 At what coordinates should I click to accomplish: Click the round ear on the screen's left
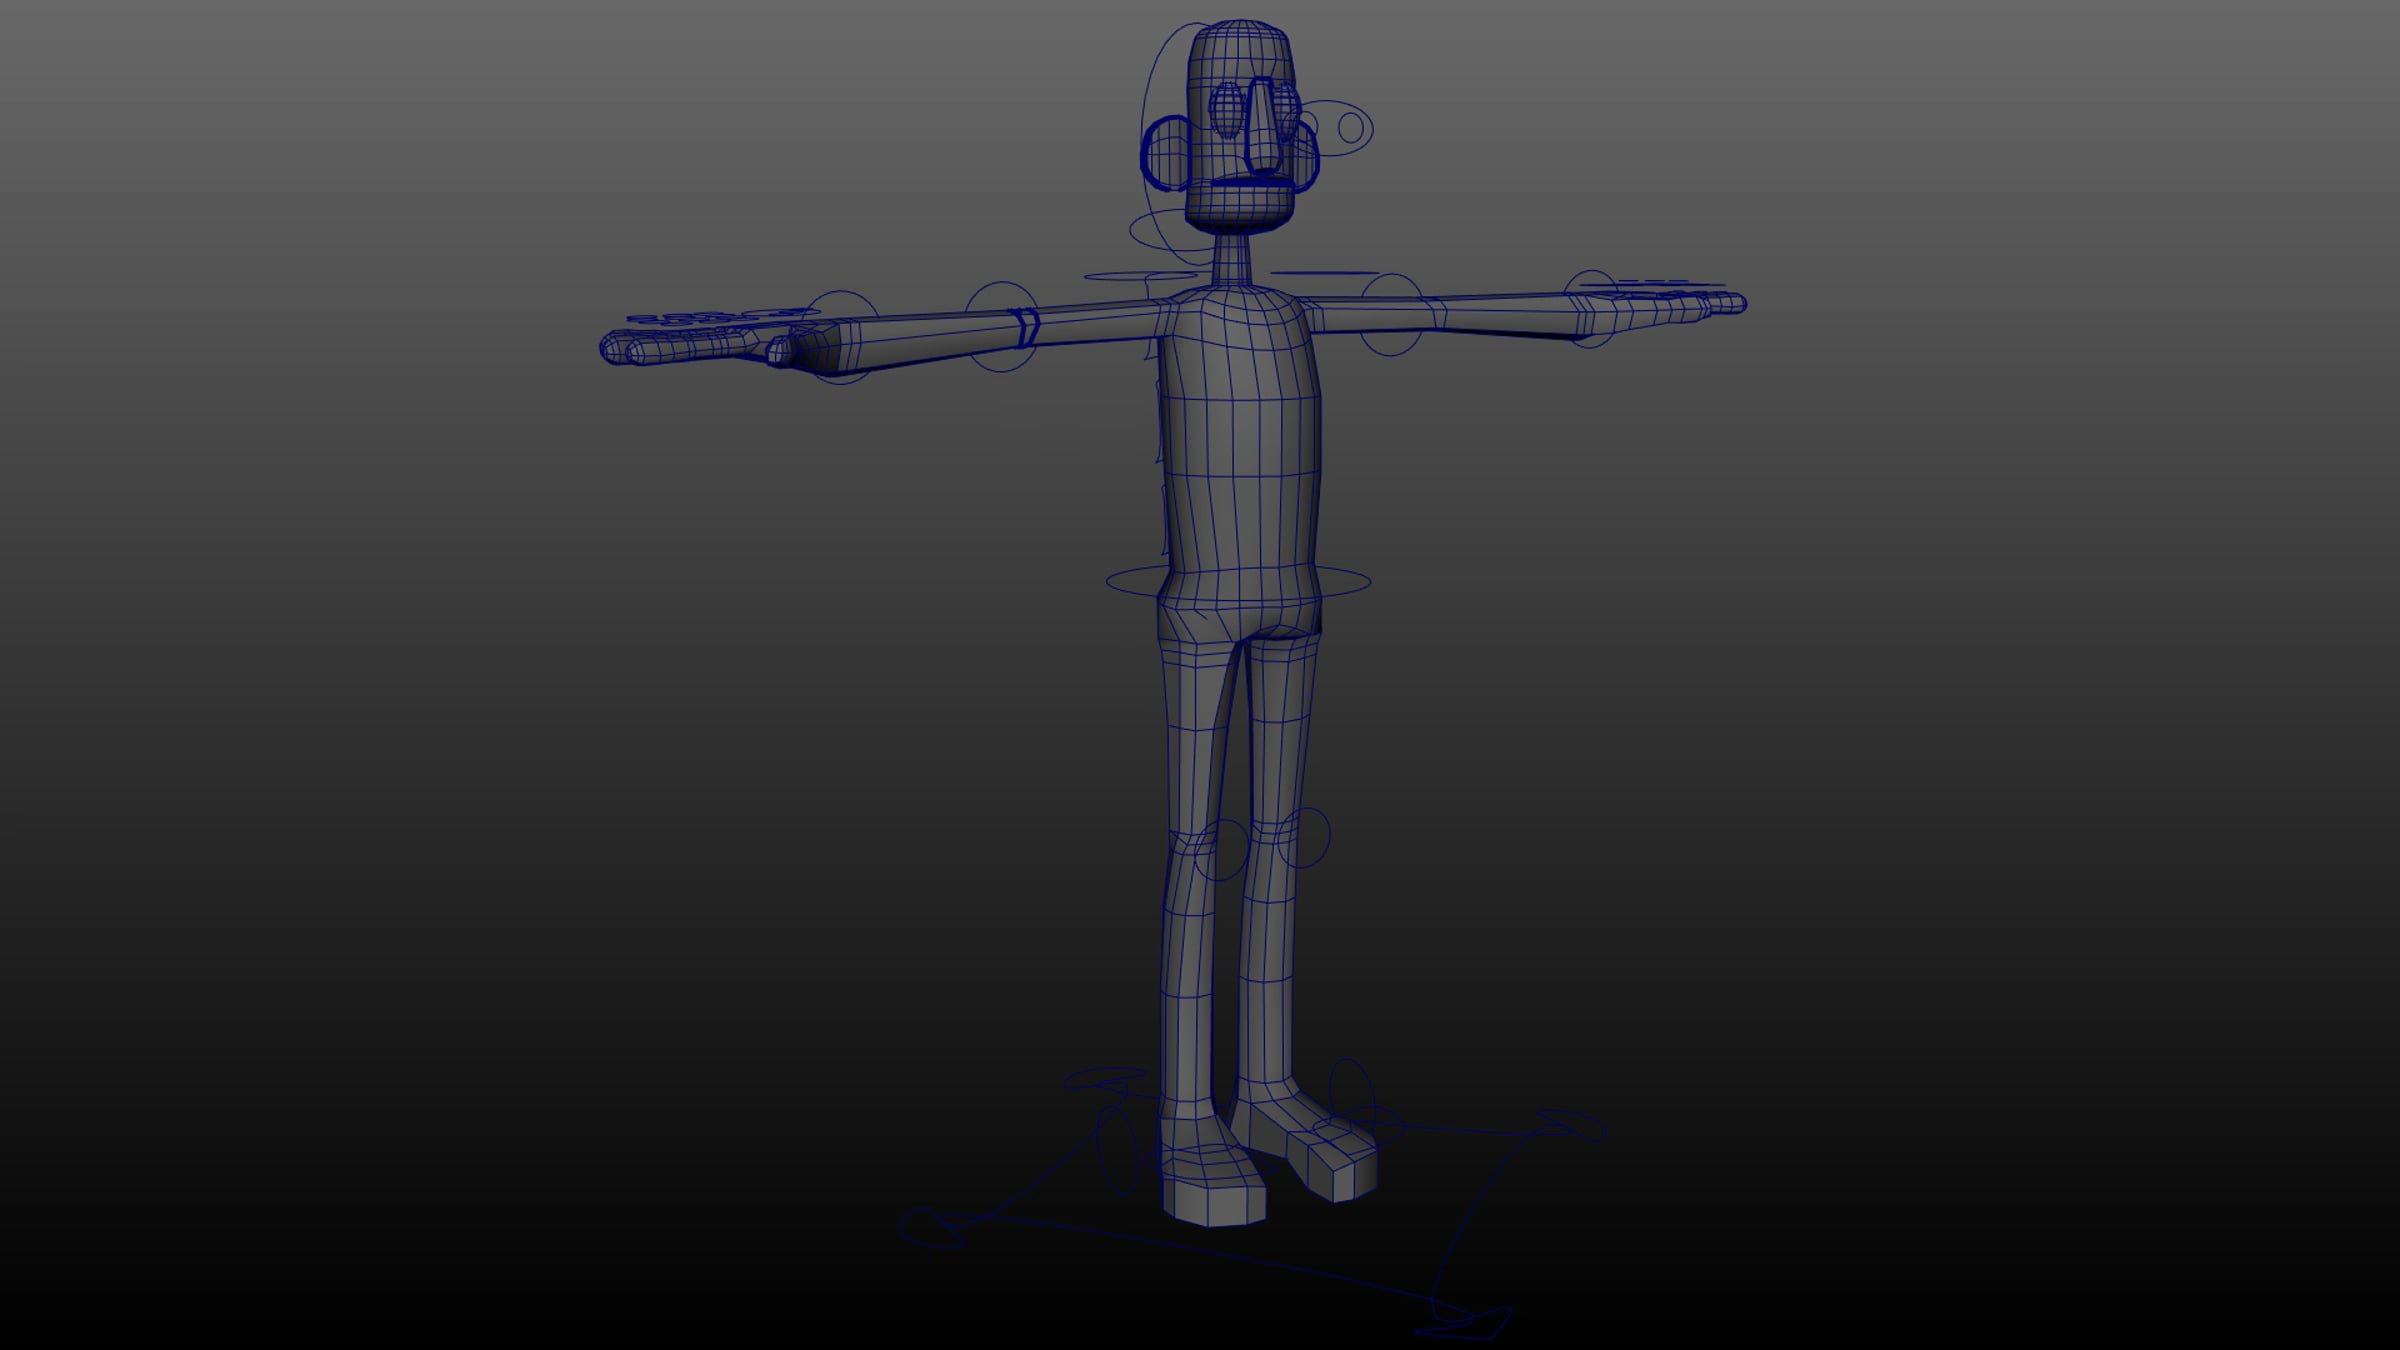(1165, 153)
